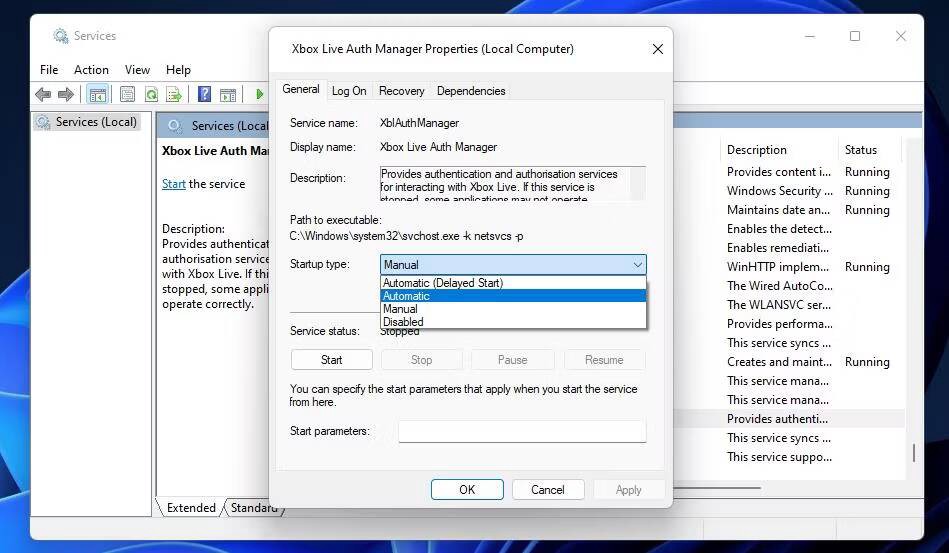Click the Export List toolbar icon
The image size is (949, 553).
pyautogui.click(x=174, y=94)
